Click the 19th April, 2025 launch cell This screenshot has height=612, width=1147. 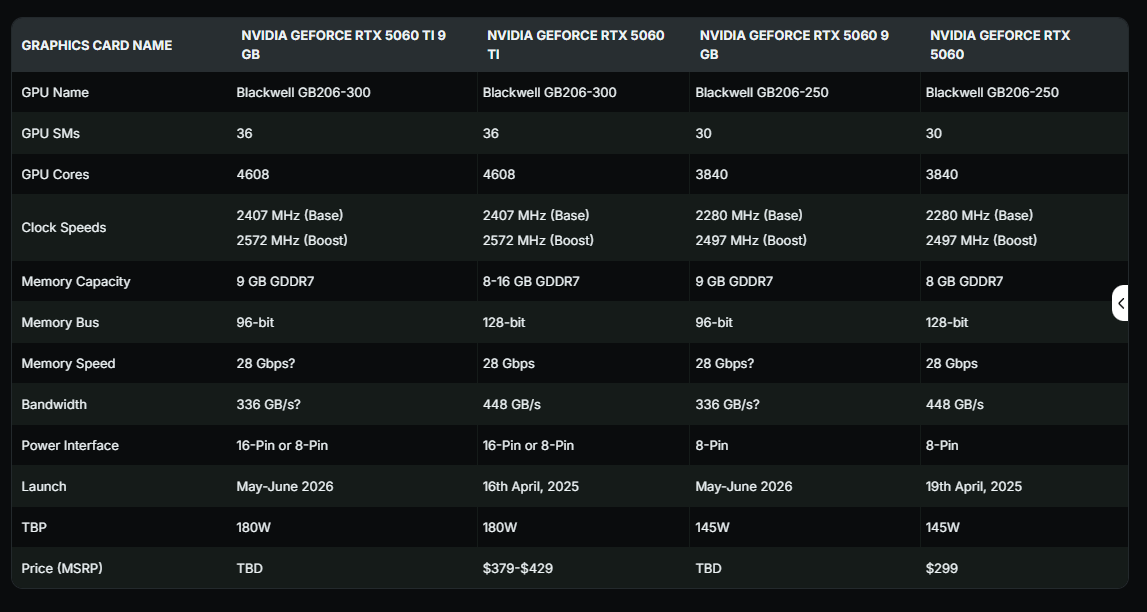[974, 486]
